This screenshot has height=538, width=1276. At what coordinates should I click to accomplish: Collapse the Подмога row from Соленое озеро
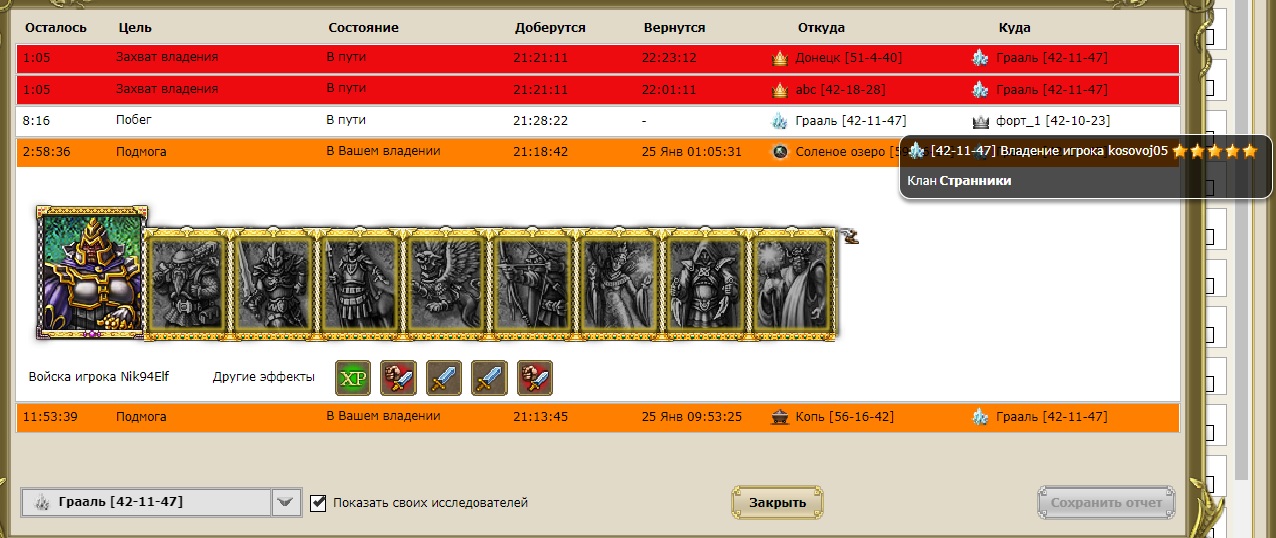pyautogui.click(x=598, y=152)
